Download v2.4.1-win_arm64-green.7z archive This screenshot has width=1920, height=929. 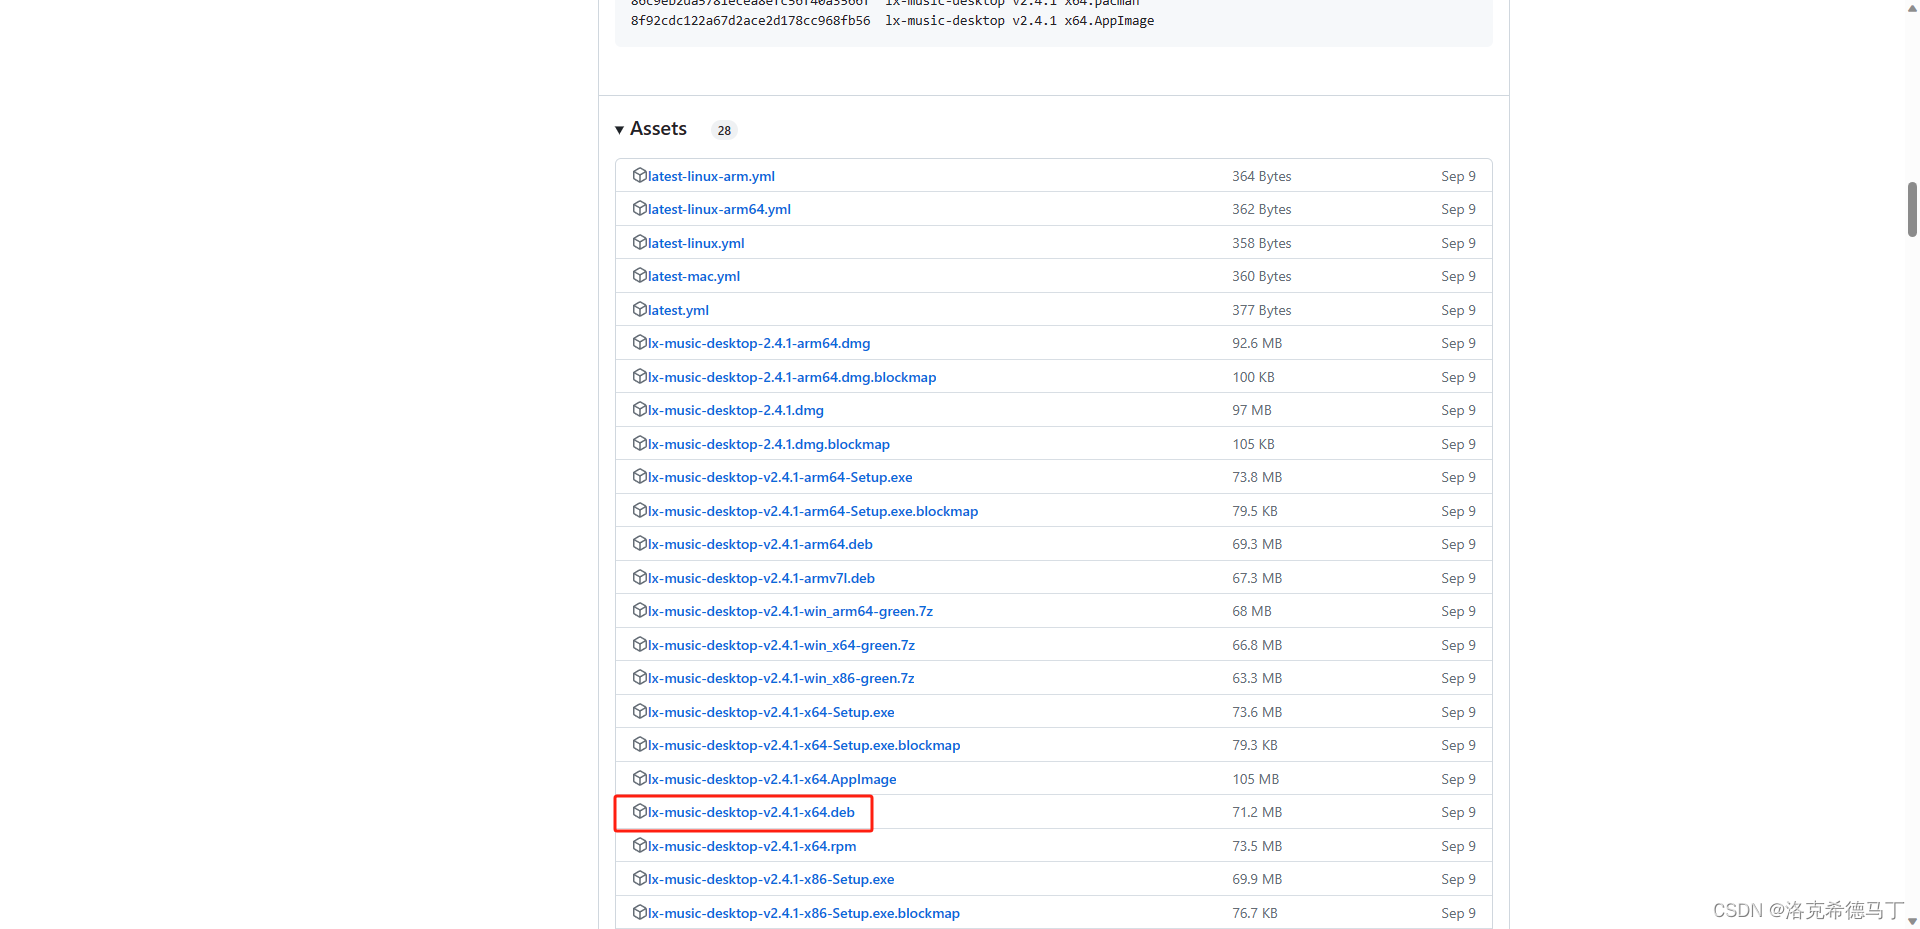[790, 611]
